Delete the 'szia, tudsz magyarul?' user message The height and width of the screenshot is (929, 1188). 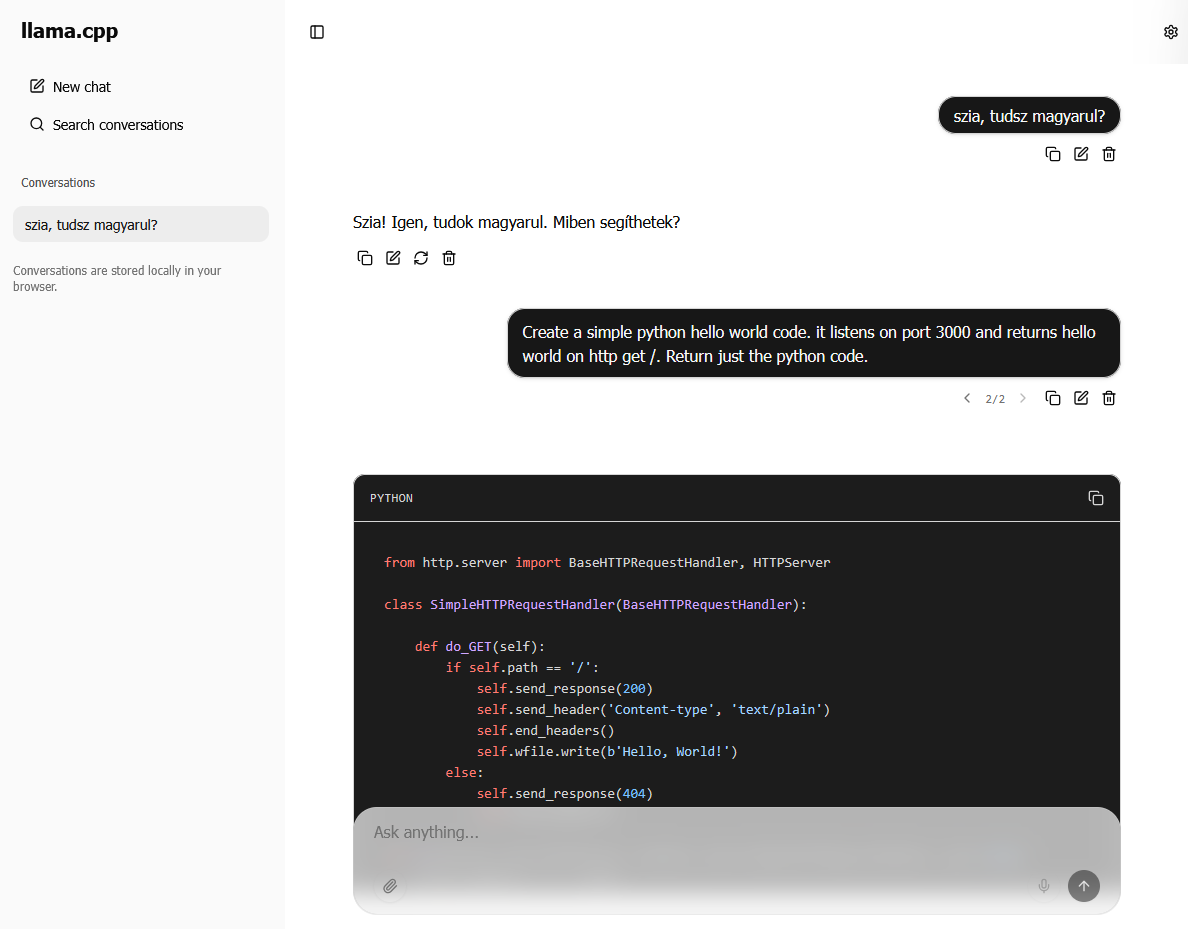[x=1109, y=154]
